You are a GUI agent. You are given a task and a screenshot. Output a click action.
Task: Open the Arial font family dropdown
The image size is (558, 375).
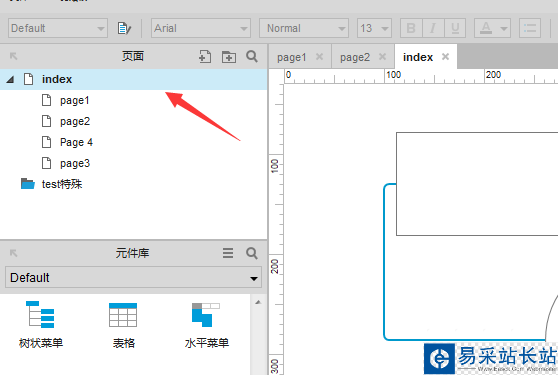[201, 28]
